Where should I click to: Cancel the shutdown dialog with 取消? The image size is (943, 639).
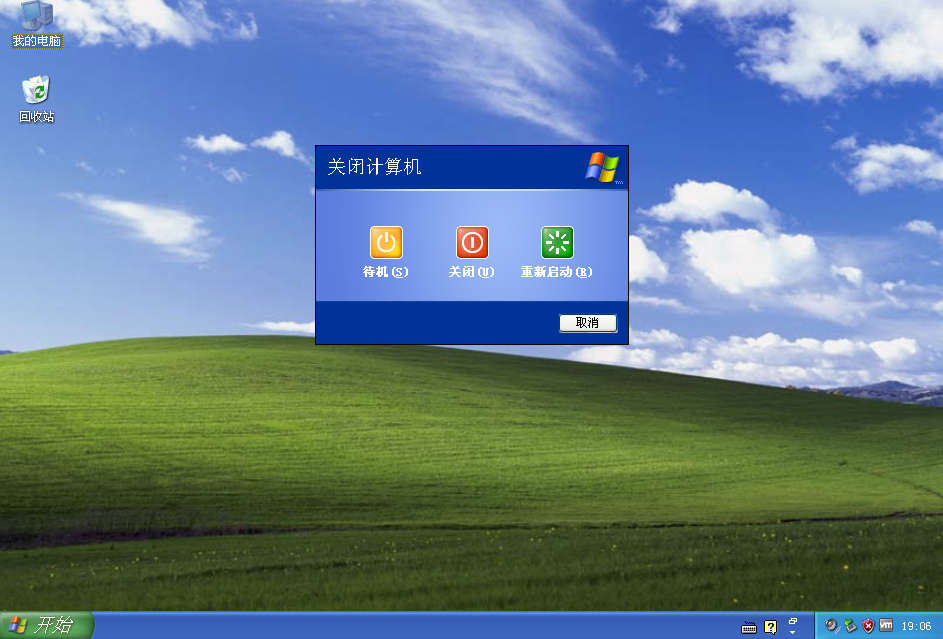pyautogui.click(x=588, y=323)
